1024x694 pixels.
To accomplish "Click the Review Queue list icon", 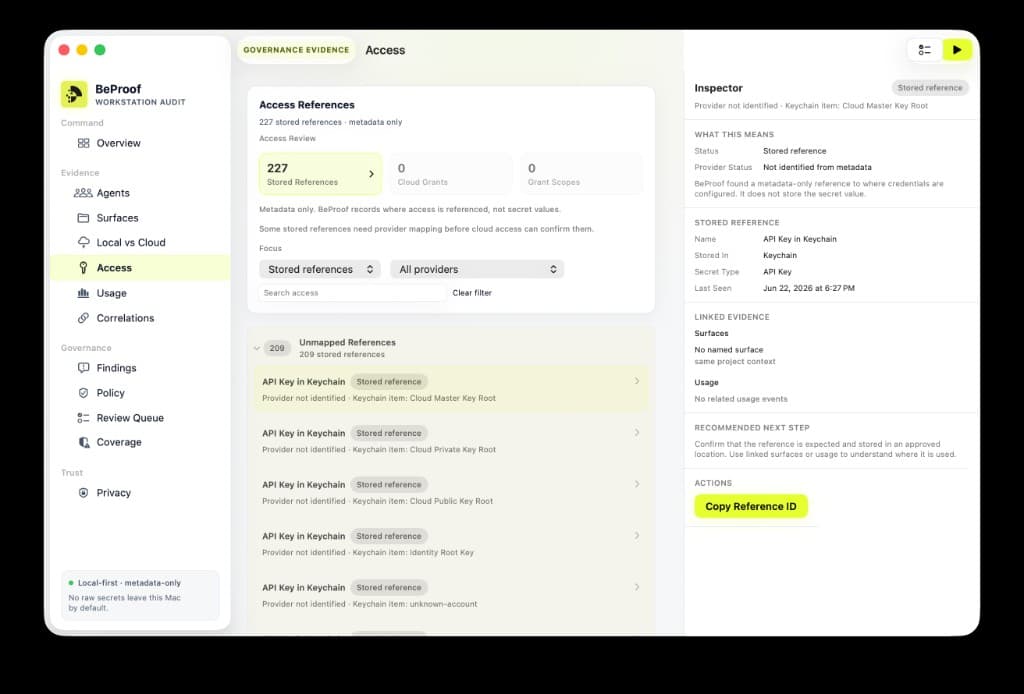I will coord(83,418).
